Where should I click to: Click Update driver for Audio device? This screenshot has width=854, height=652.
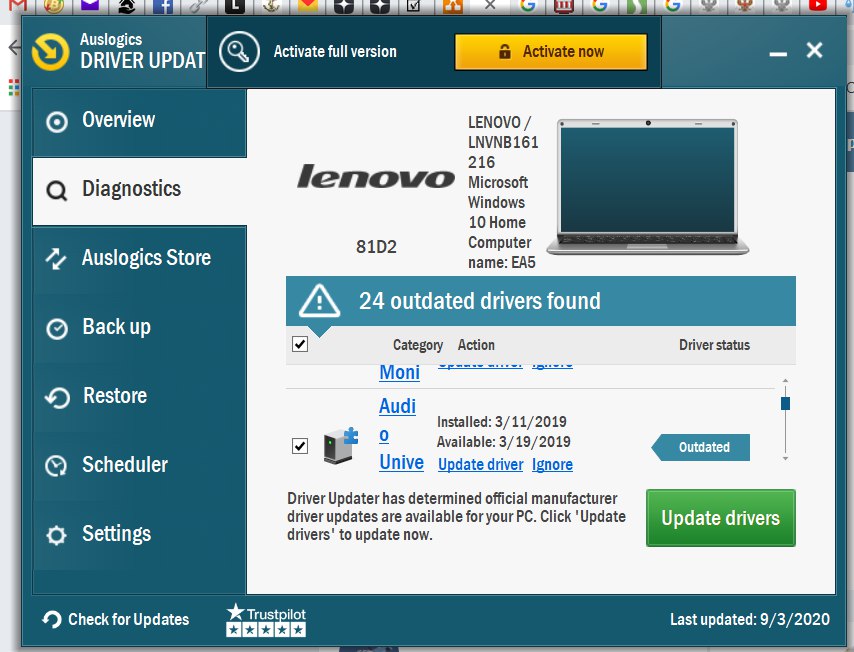[480, 464]
